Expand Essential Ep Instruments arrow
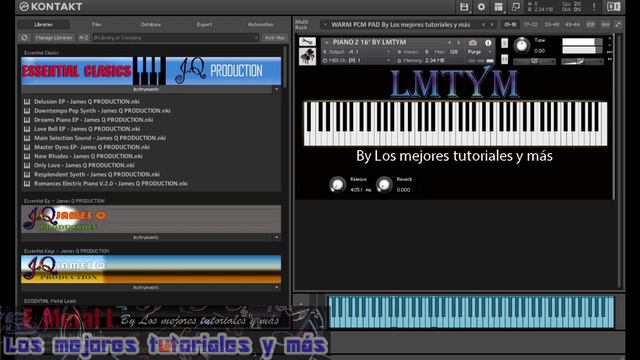This screenshot has width=640, height=360. coord(276,237)
